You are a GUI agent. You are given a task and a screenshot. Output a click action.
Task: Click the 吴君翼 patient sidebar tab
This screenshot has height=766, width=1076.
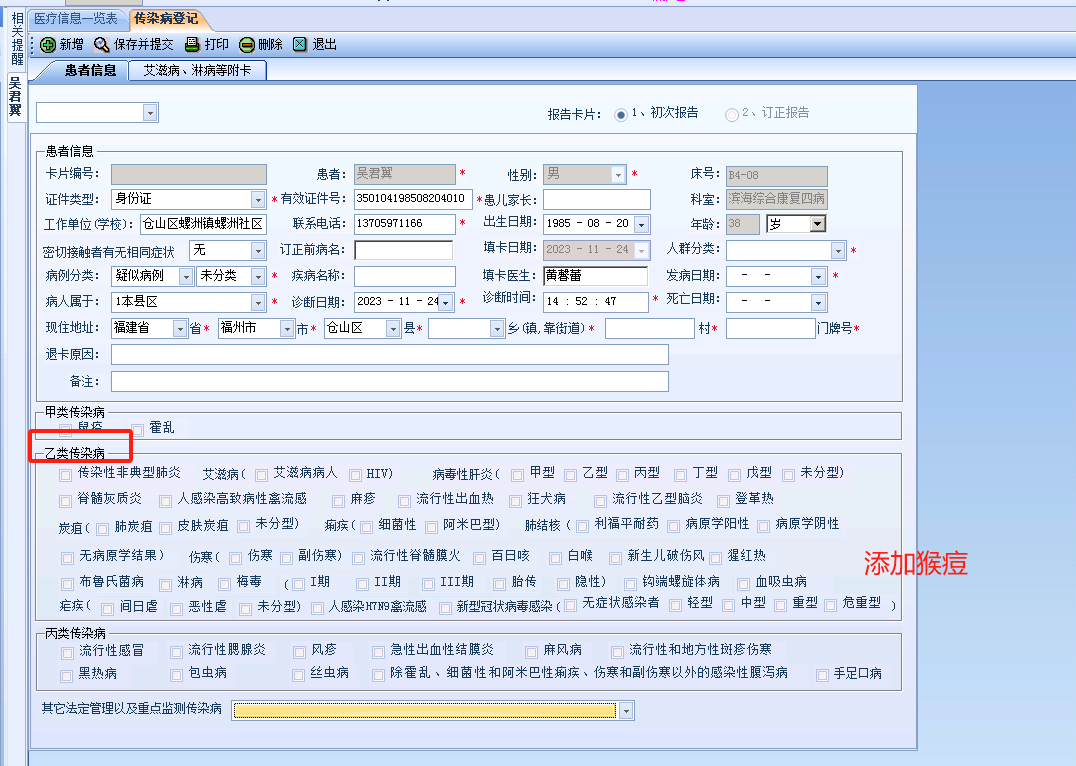[x=15, y=97]
